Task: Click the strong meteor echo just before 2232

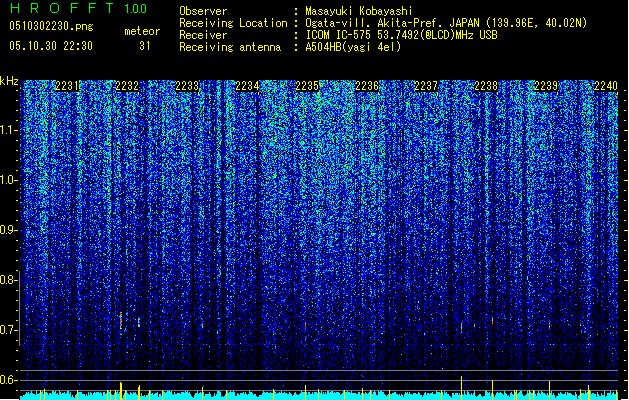Action: pos(121,322)
